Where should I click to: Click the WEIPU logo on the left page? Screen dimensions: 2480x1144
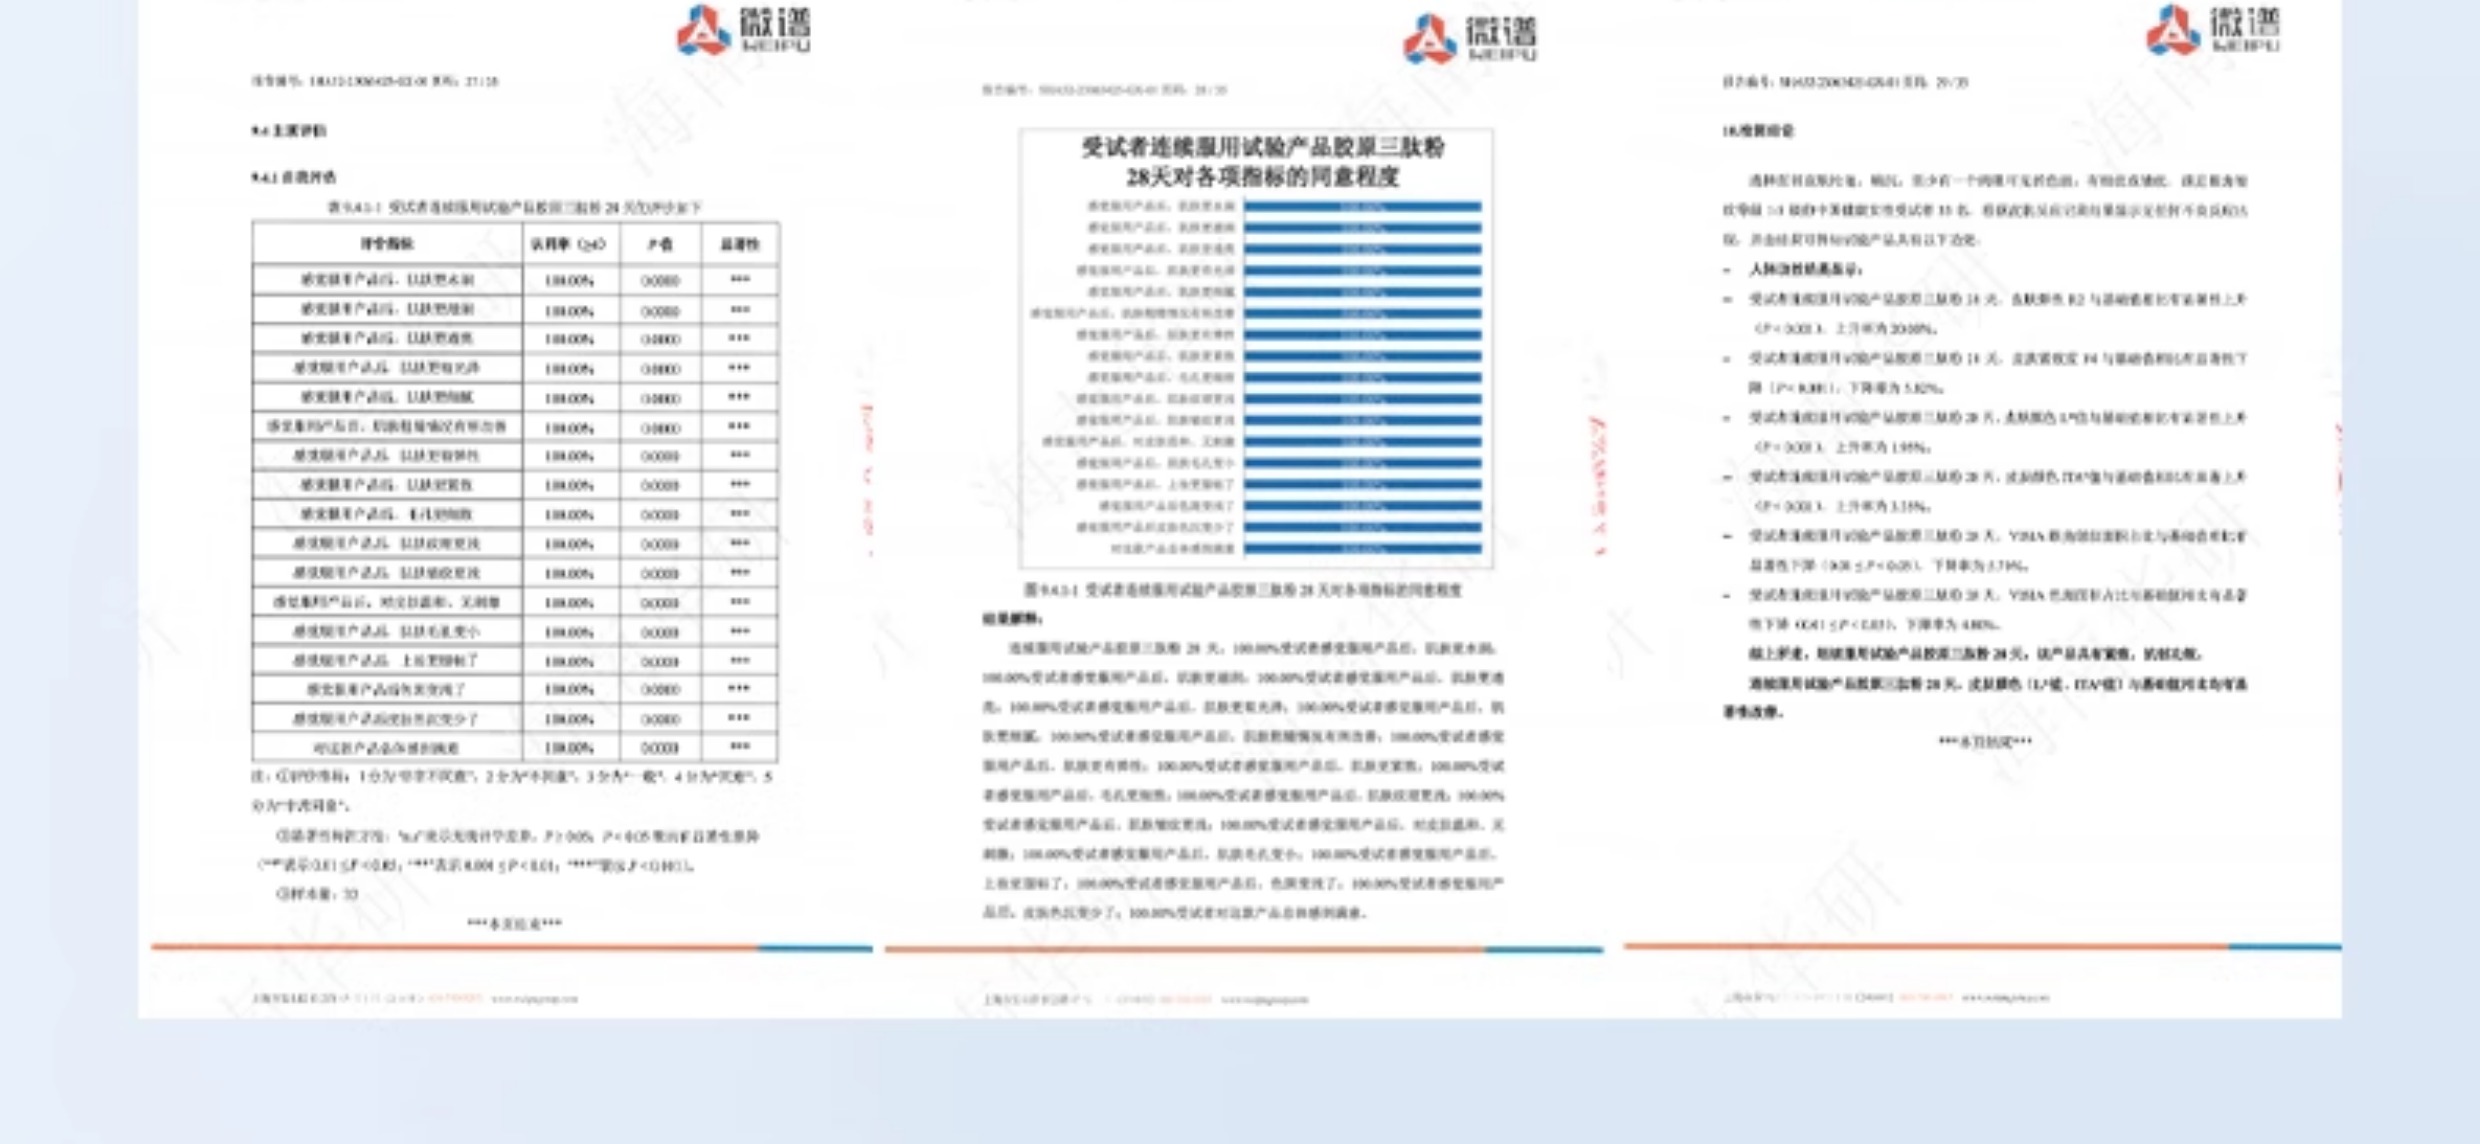tap(743, 30)
